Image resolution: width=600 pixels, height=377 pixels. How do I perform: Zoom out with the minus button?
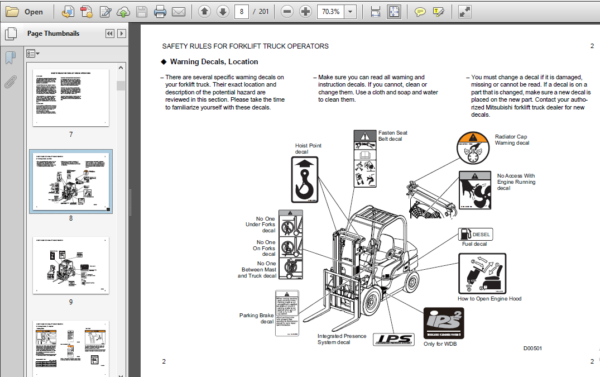click(x=287, y=12)
